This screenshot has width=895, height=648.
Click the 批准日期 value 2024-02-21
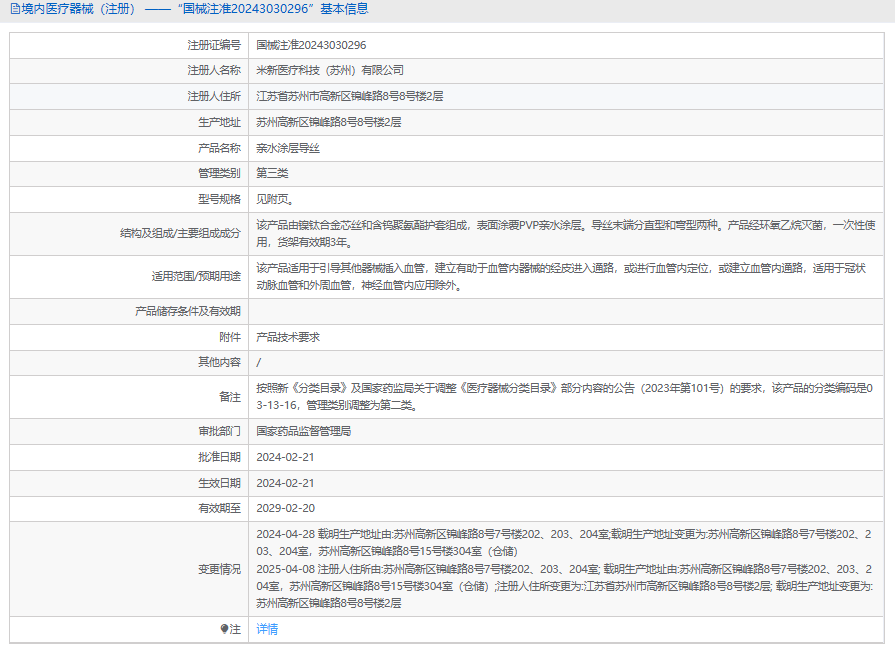(x=286, y=457)
